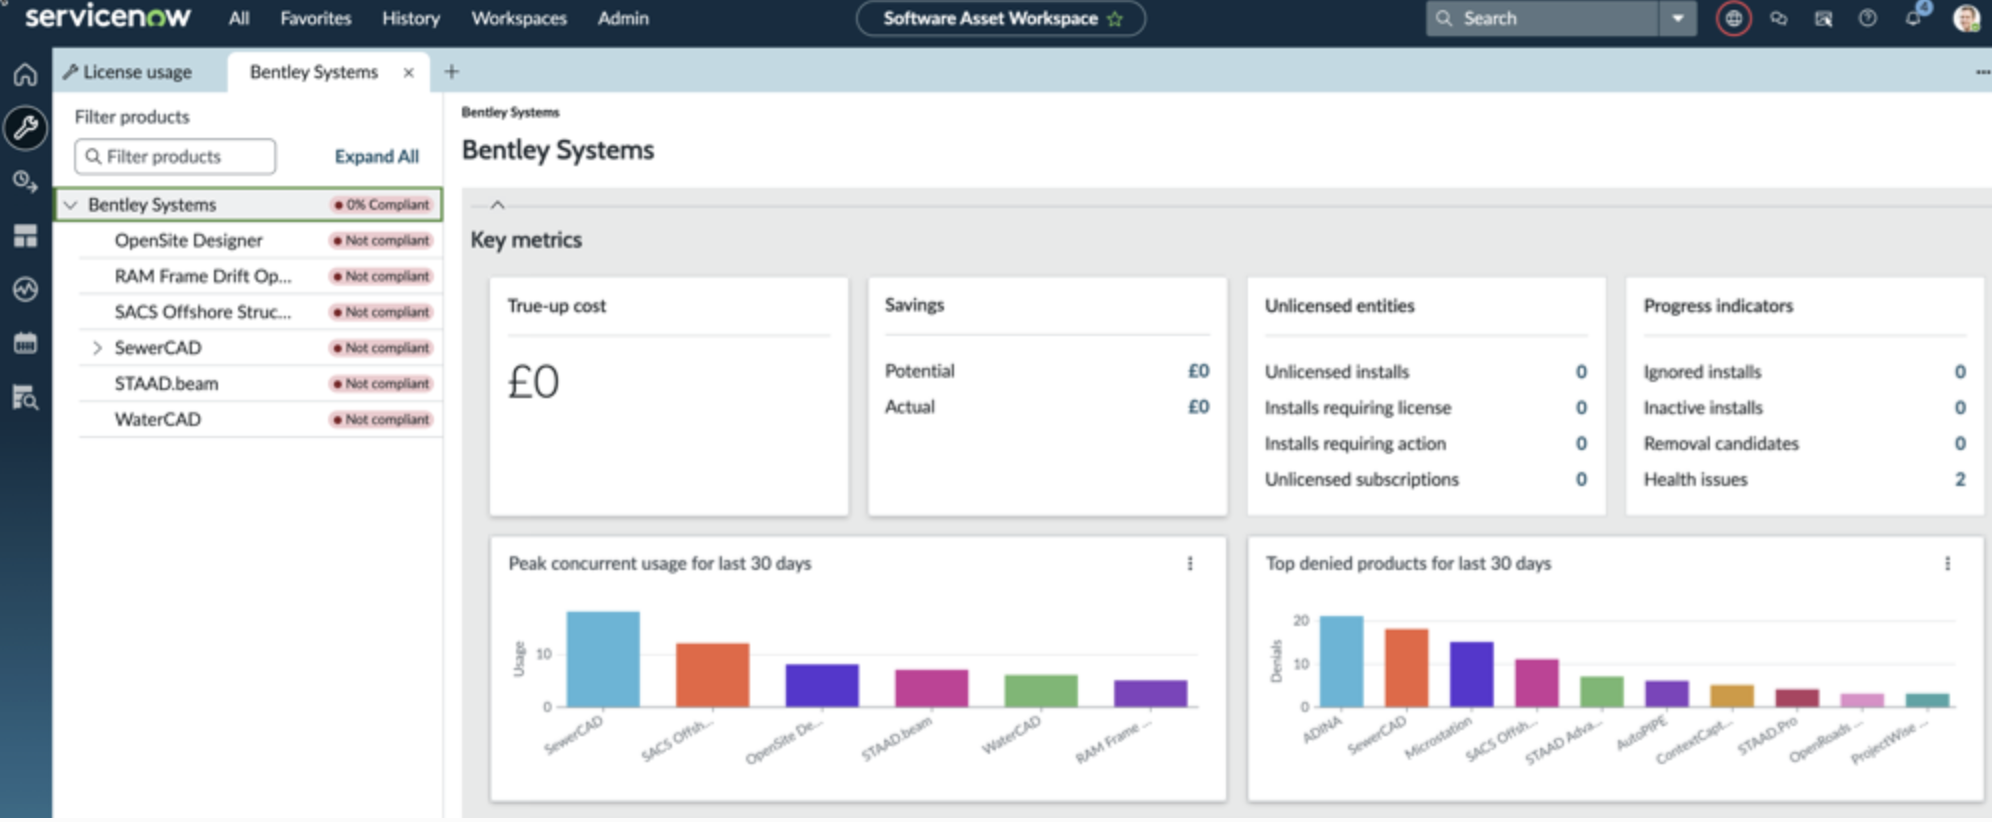Switch to the License usage tab

click(127, 72)
